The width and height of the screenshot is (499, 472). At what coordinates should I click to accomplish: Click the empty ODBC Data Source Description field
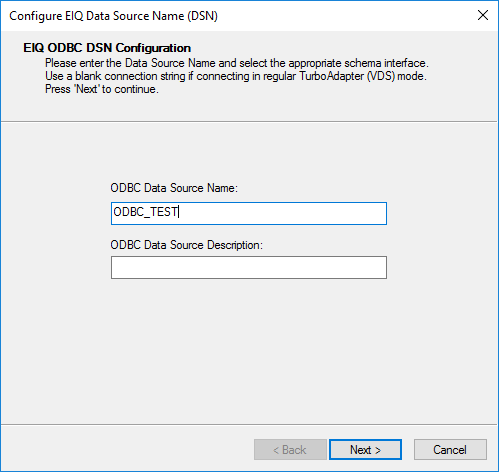(x=249, y=267)
